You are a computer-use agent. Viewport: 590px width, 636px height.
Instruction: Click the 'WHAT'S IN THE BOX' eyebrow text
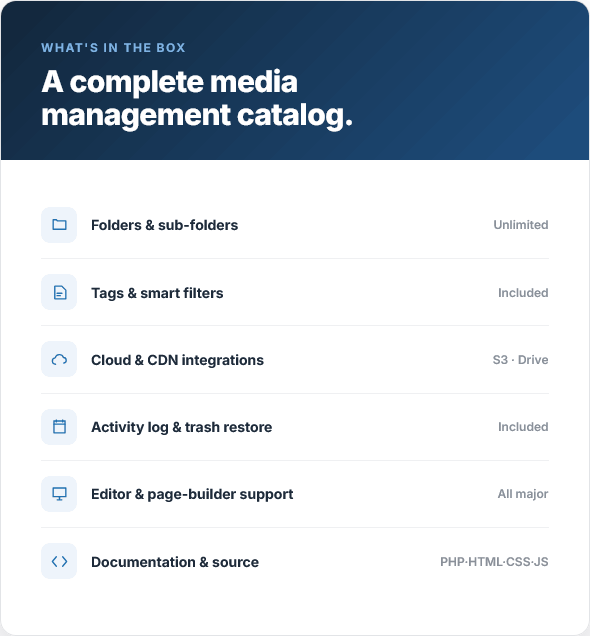[x=113, y=48]
